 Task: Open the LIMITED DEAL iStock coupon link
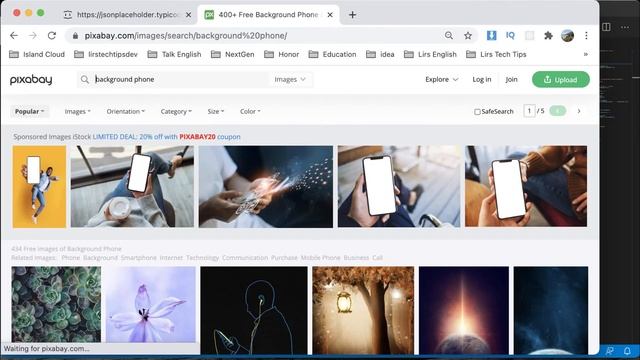[167, 137]
